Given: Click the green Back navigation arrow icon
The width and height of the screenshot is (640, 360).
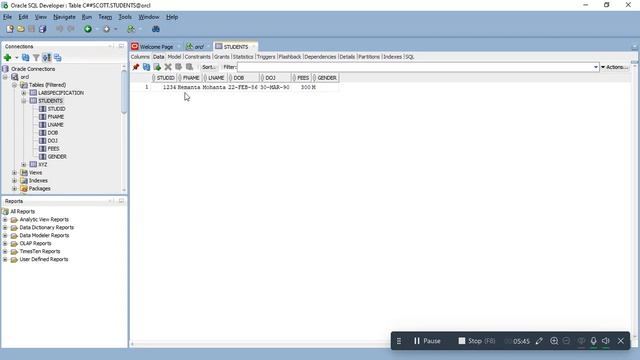Looking at the screenshot, I should [88, 29].
